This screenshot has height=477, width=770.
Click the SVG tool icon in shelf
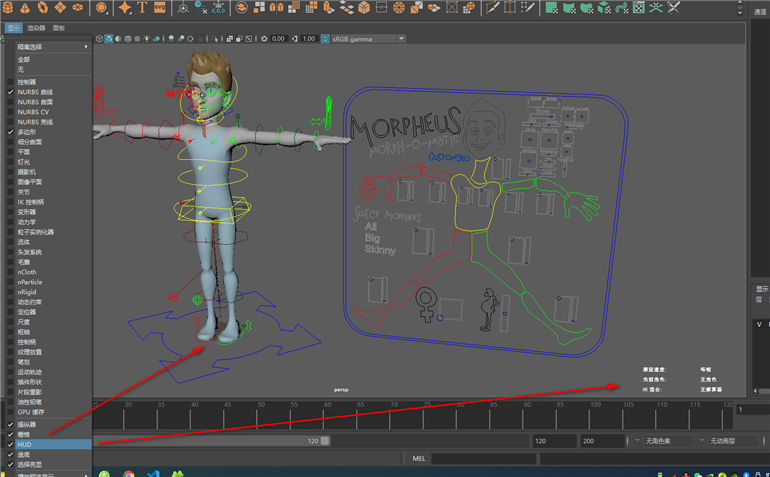[162, 8]
